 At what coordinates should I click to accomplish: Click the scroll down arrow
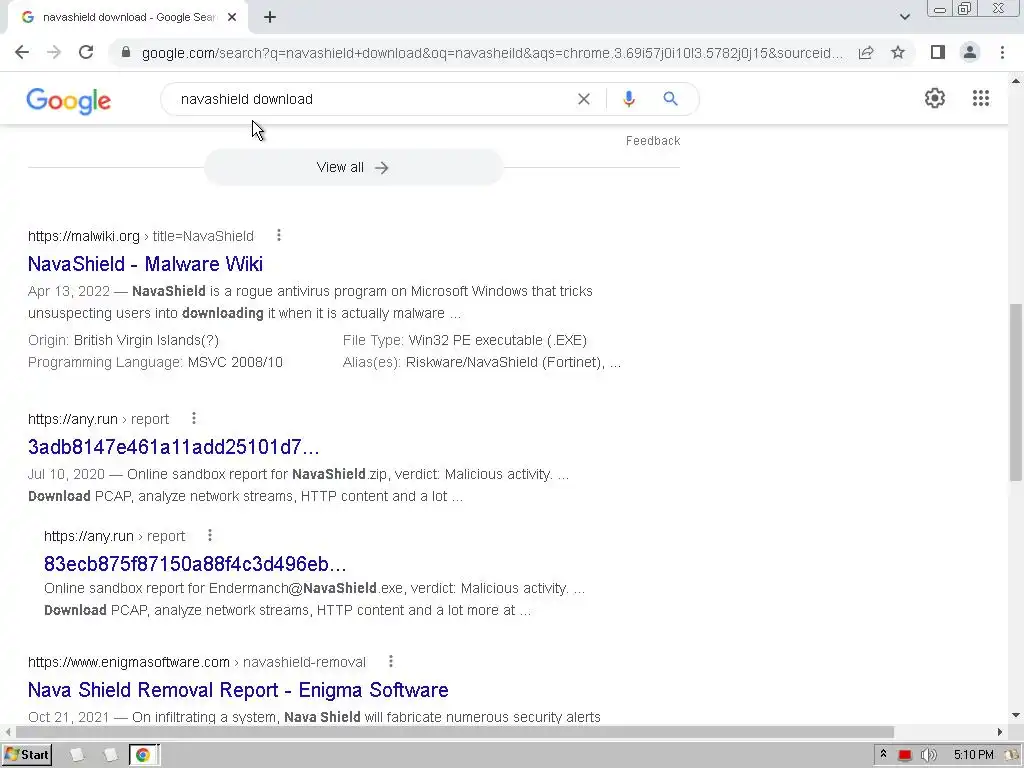pyautogui.click(x=1016, y=716)
